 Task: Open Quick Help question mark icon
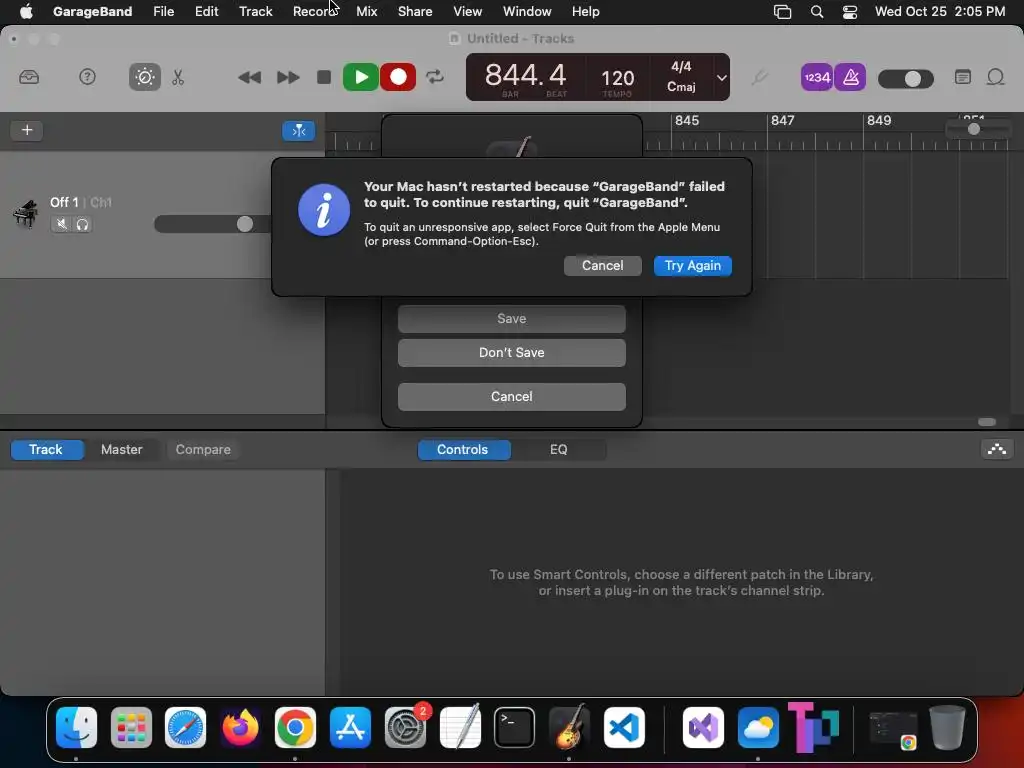click(x=87, y=77)
